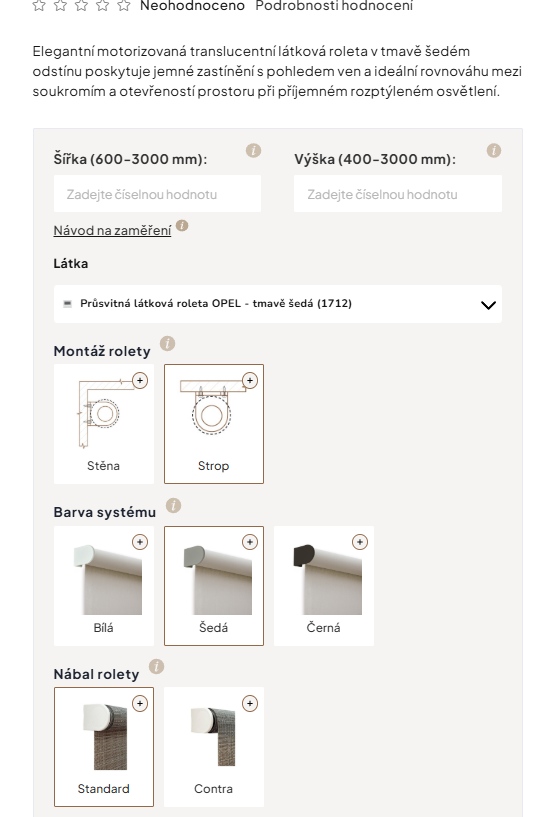Image resolution: width=547 pixels, height=817 pixels.
Task: Open info icon next to Šířka label
Action: [x=253, y=151]
